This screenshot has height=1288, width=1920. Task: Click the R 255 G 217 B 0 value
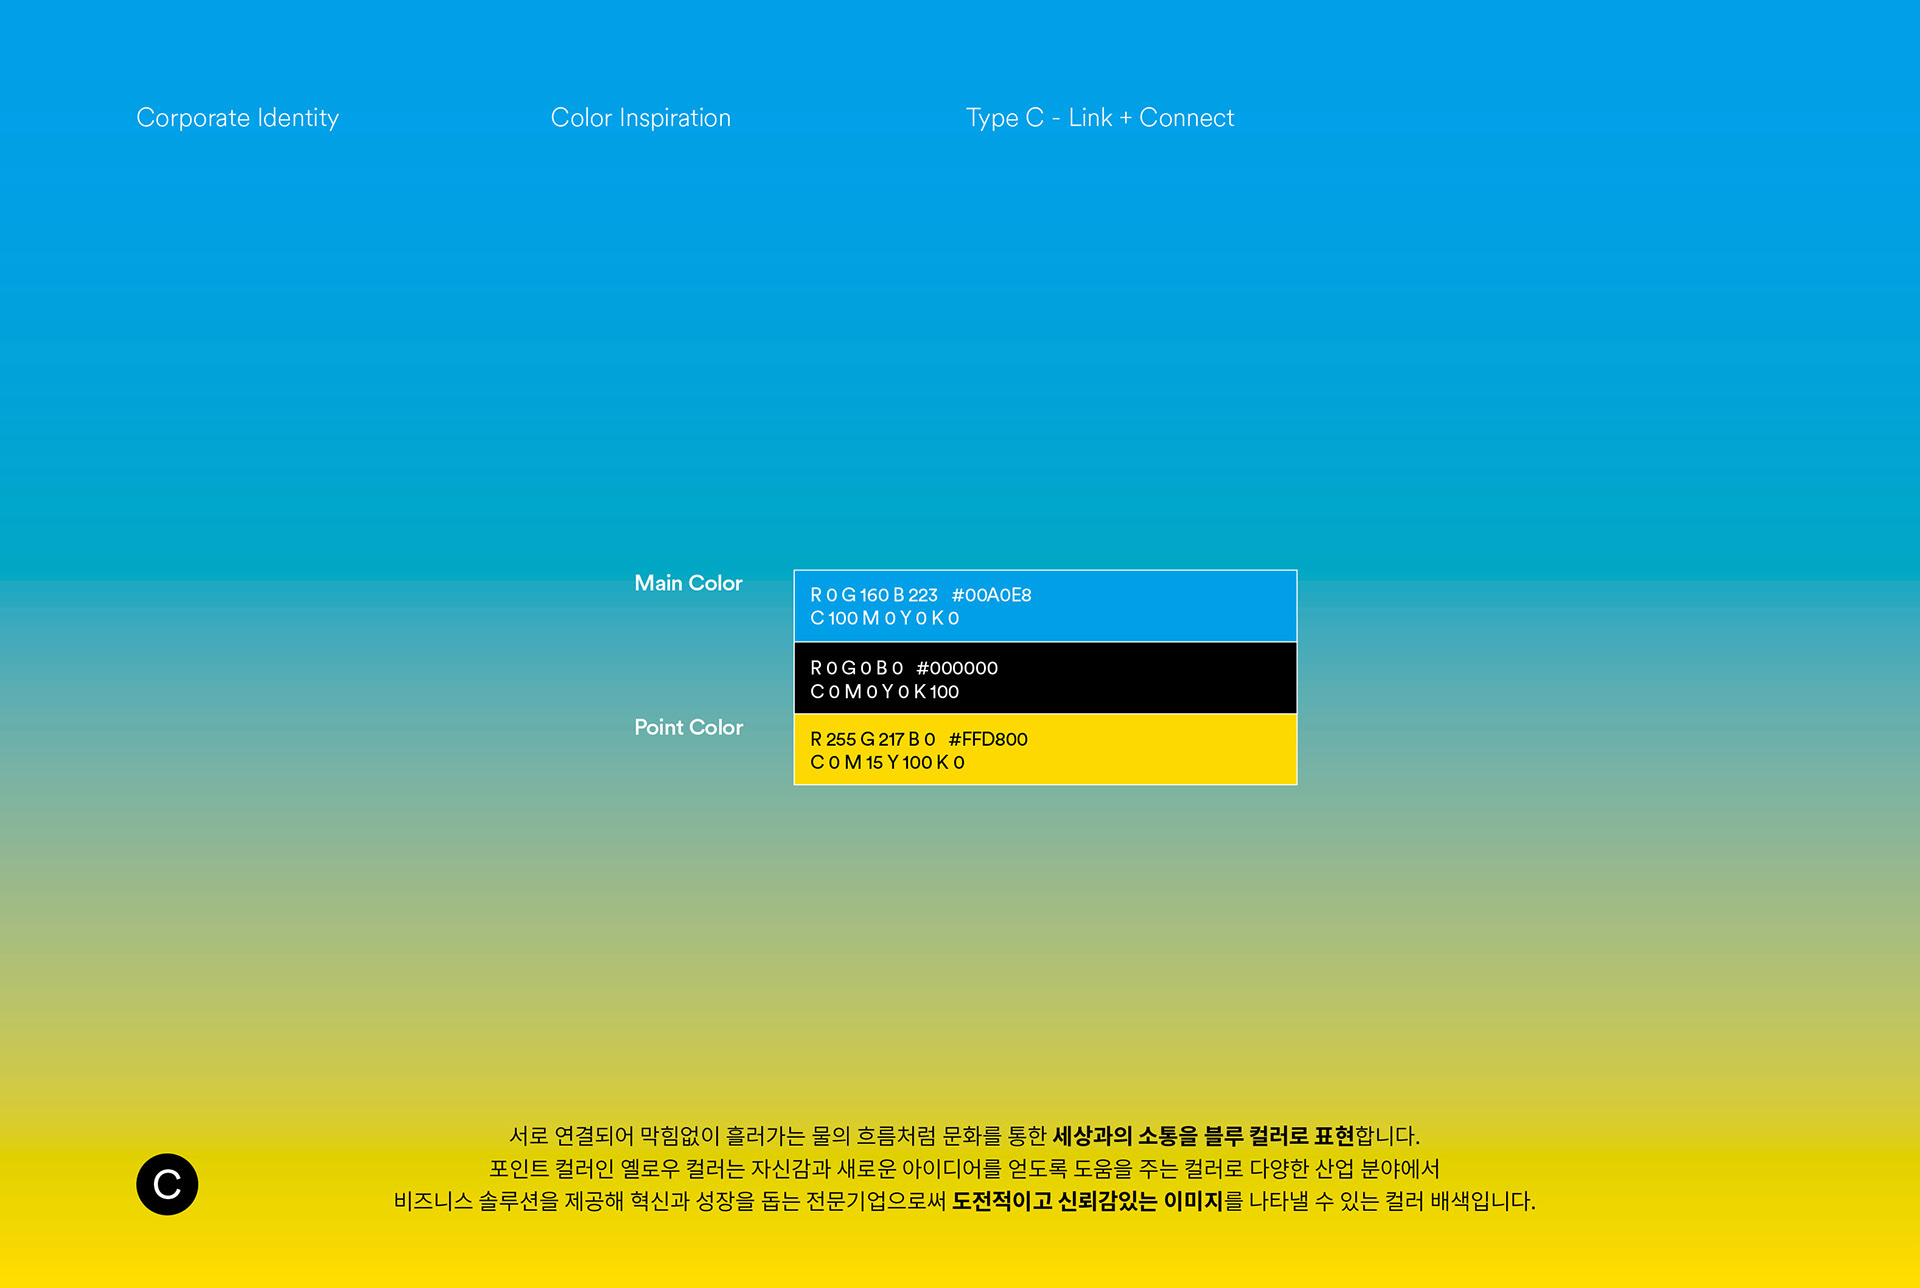[x=872, y=739]
